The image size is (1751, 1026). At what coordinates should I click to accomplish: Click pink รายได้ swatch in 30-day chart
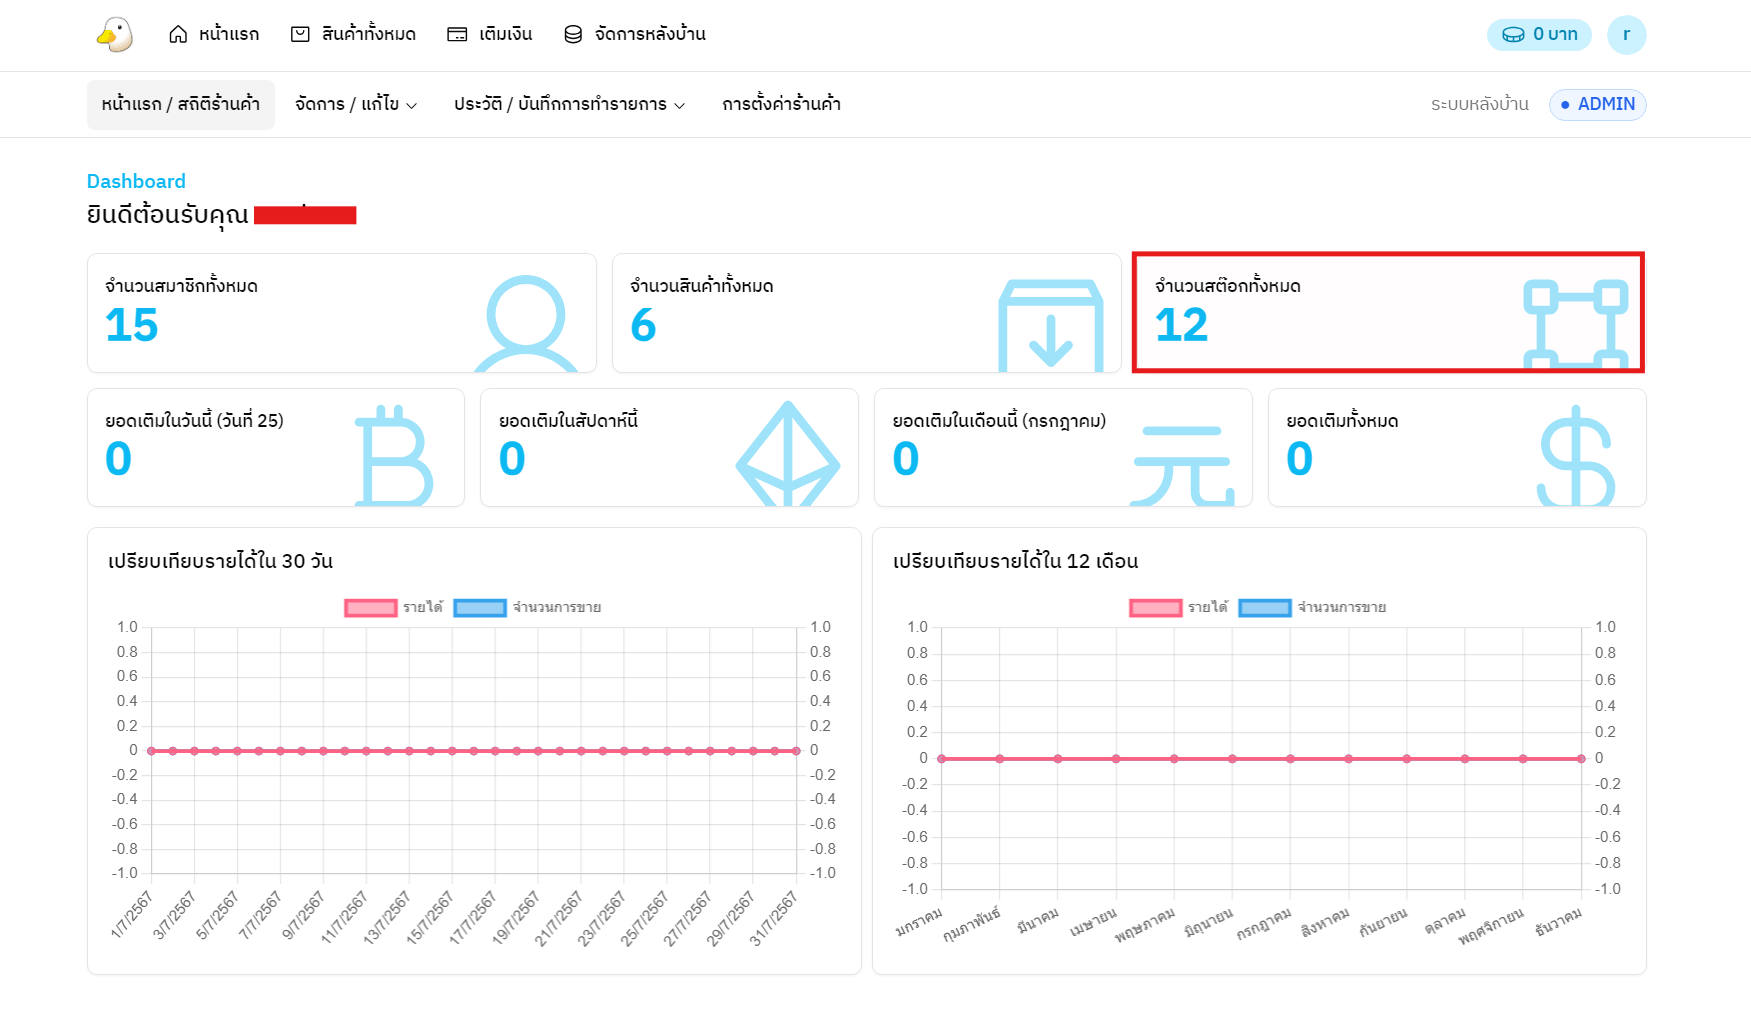tap(371, 607)
